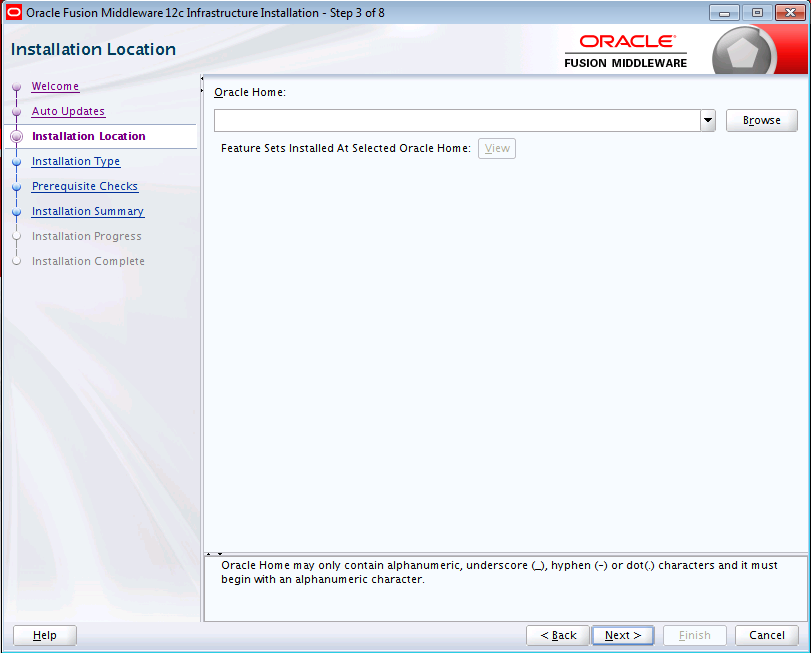This screenshot has width=811, height=653.
Task: Click the disabled Finish button
Action: point(695,635)
